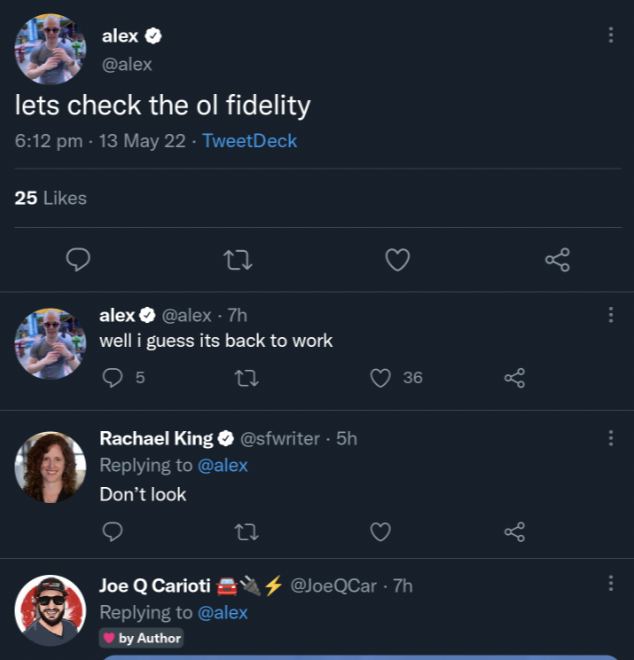The height and width of the screenshot is (660, 634).
Task: Open the TweetDeck source link
Action: coord(249,141)
